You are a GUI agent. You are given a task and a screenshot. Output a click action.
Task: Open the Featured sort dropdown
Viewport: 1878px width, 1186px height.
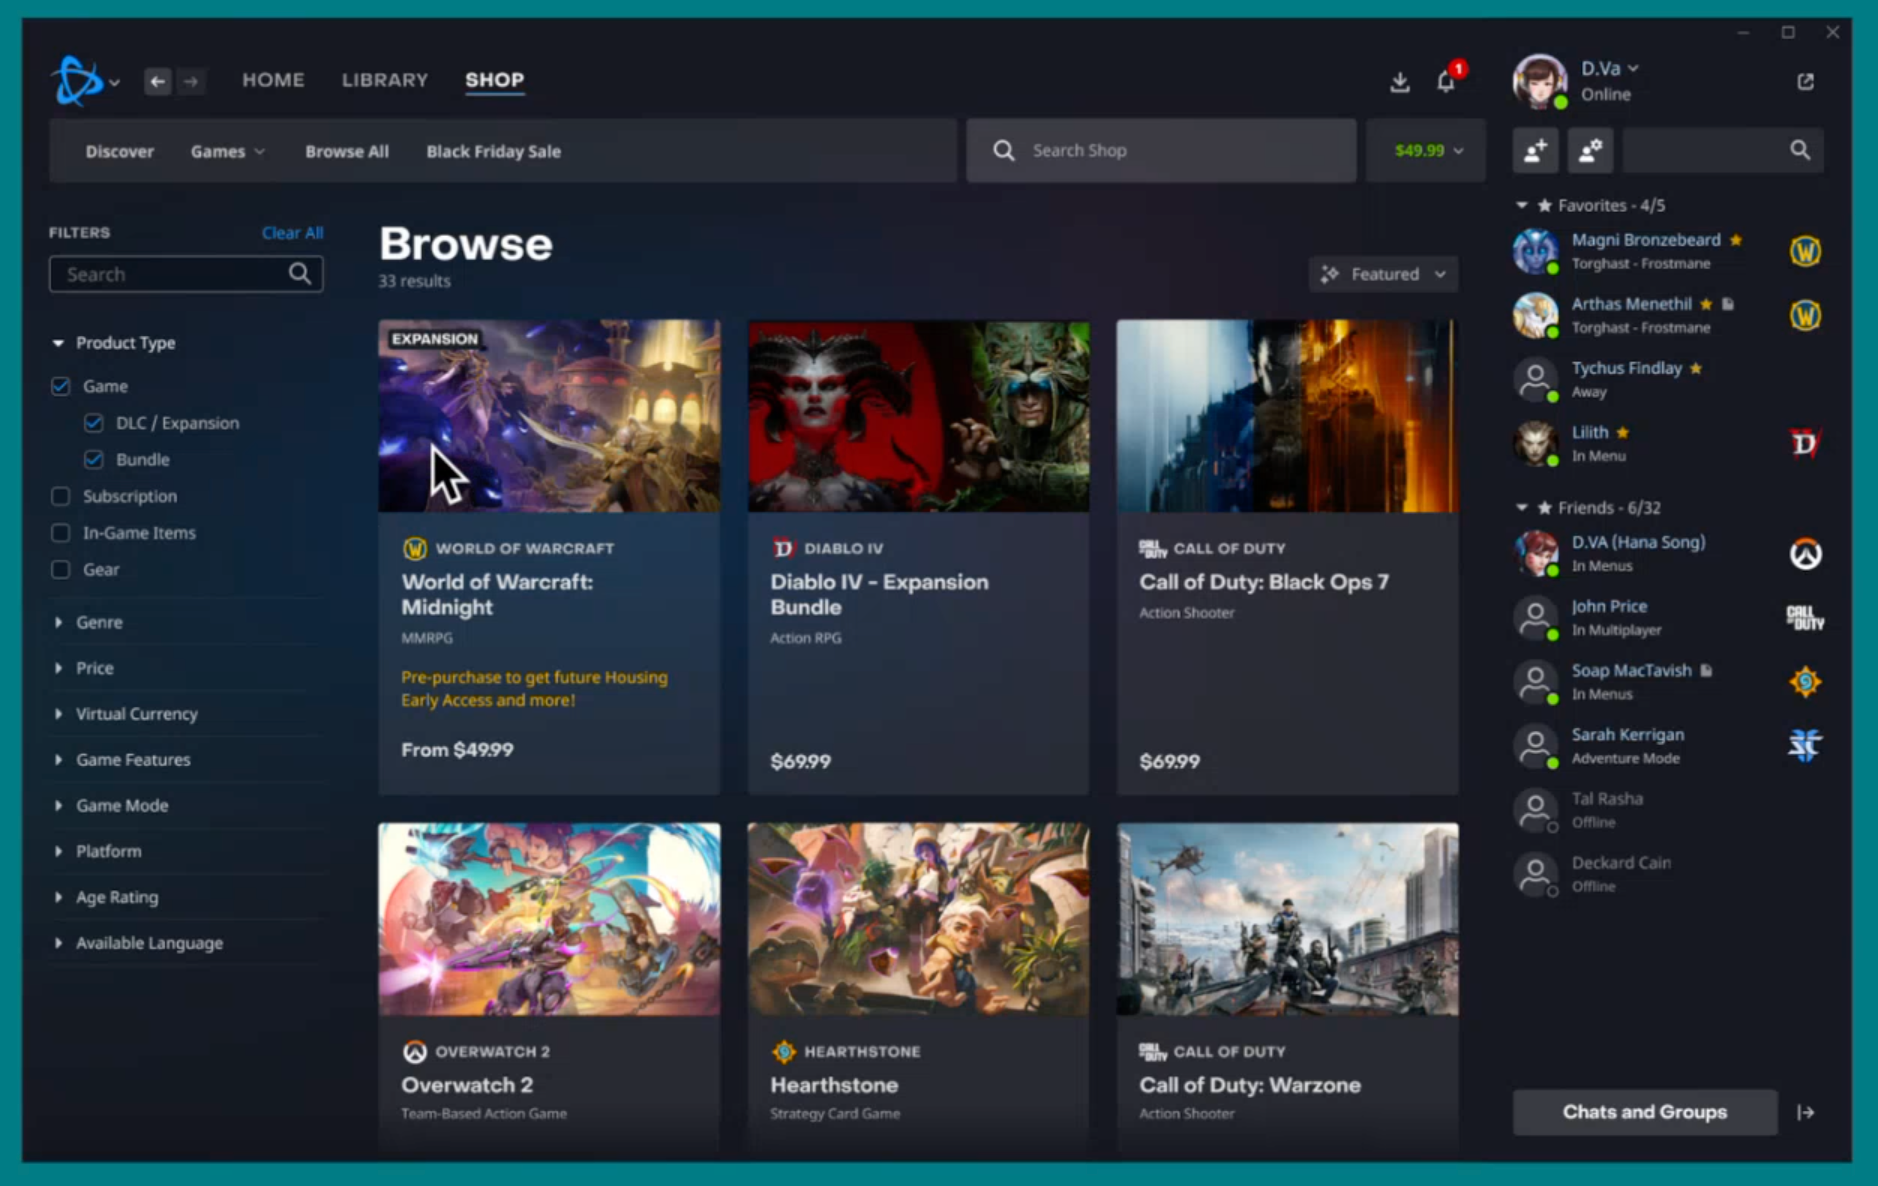[x=1383, y=274]
